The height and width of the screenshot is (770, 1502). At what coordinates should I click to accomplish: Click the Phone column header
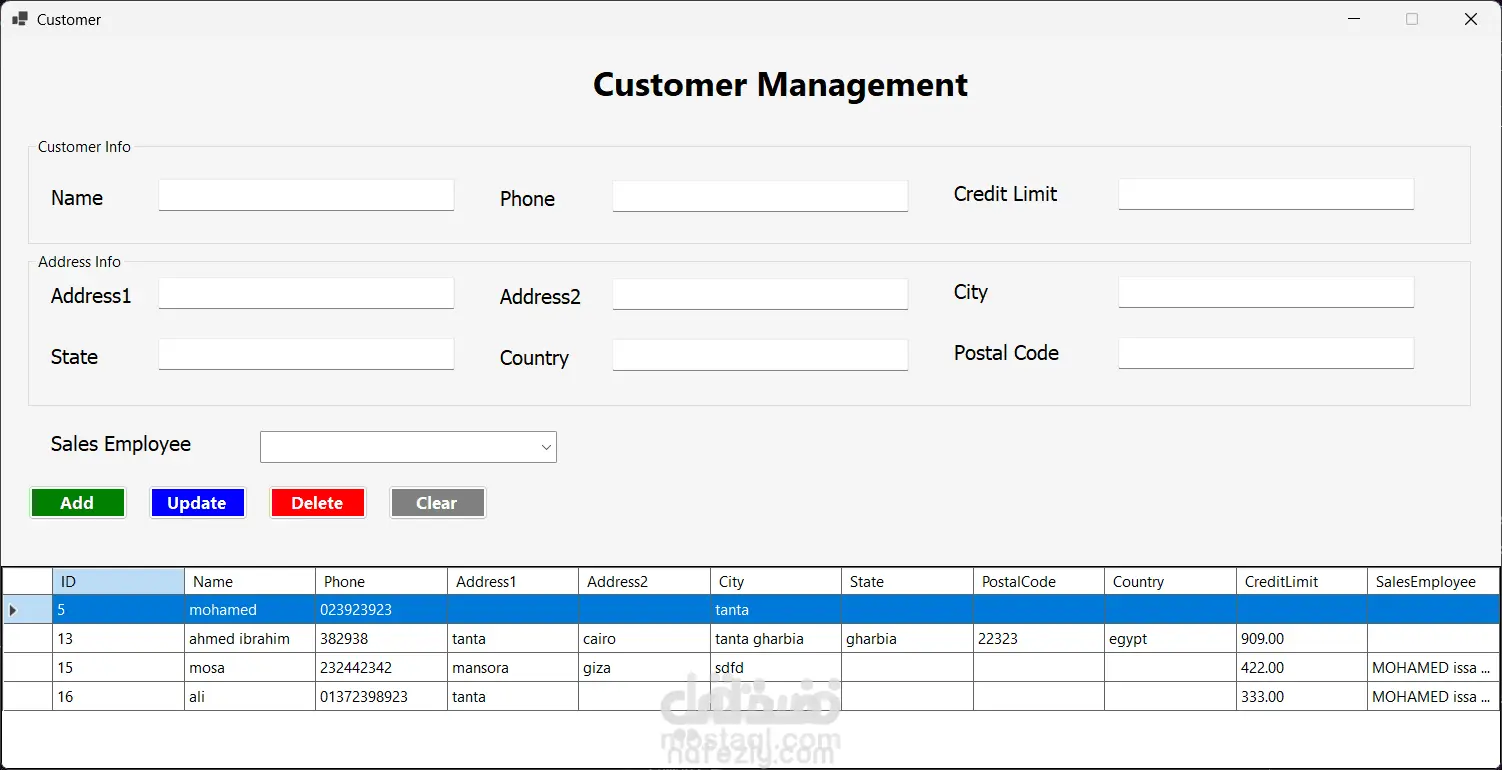(x=381, y=581)
